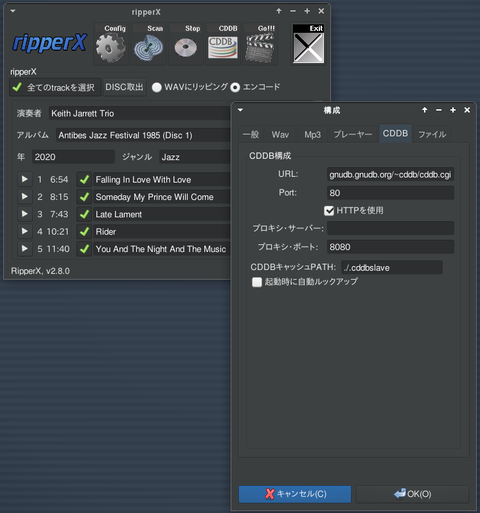Play track 3 Late Lament

pyautogui.click(x=25, y=214)
